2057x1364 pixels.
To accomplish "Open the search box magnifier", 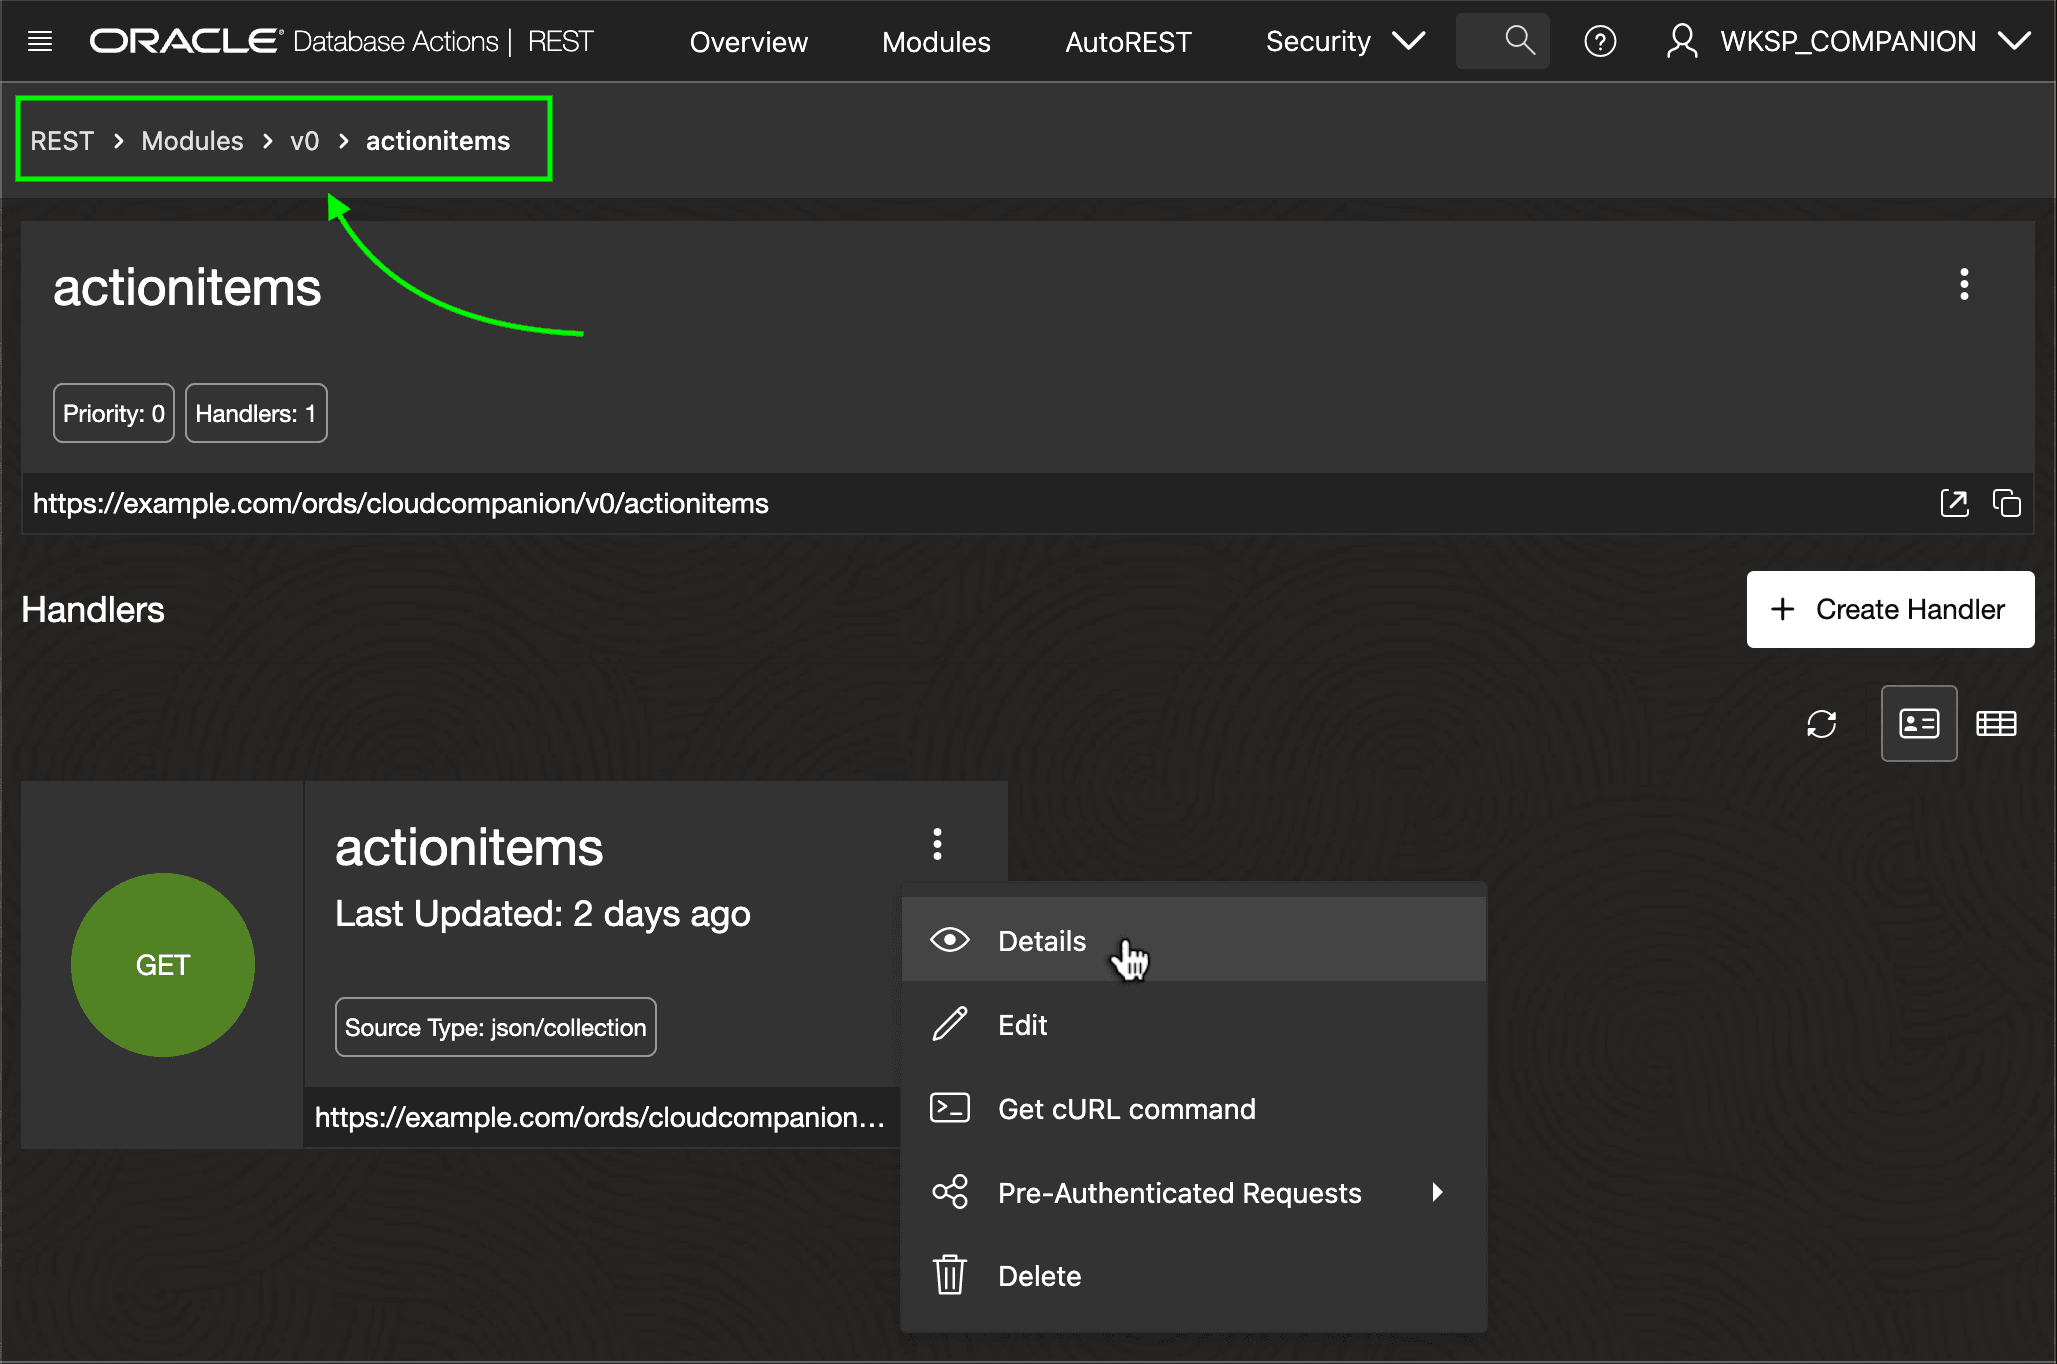I will [x=1519, y=41].
